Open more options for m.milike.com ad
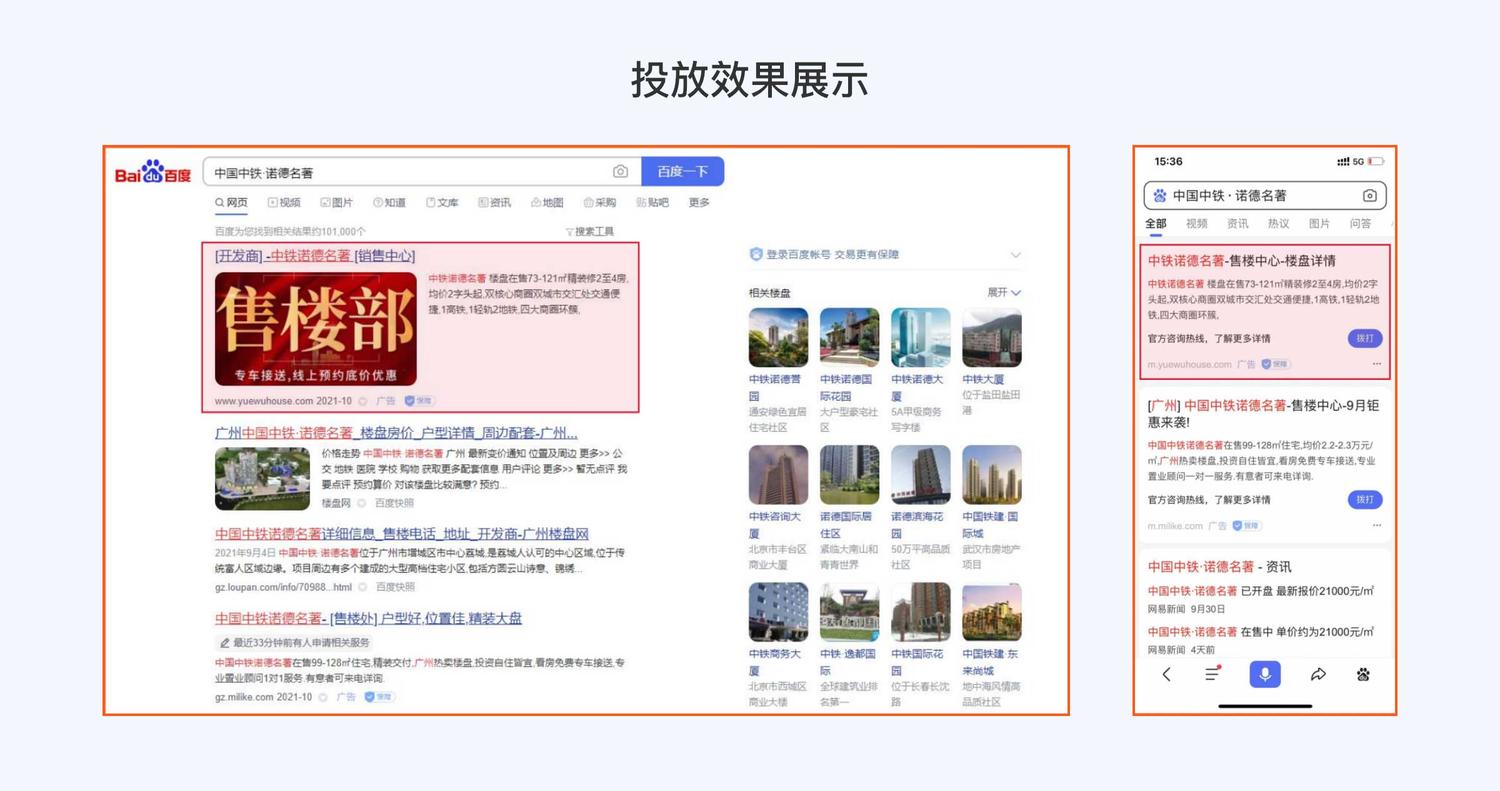 click(1377, 525)
